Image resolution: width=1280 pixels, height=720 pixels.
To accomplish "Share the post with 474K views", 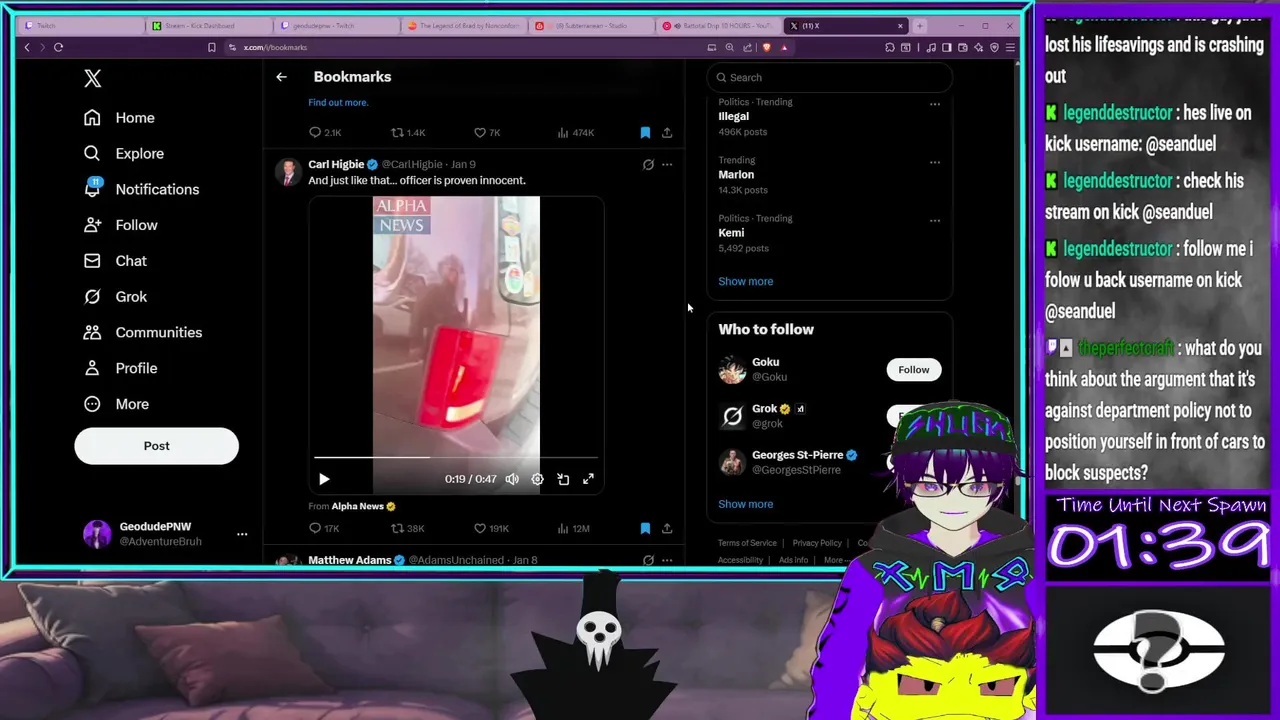I will [667, 133].
